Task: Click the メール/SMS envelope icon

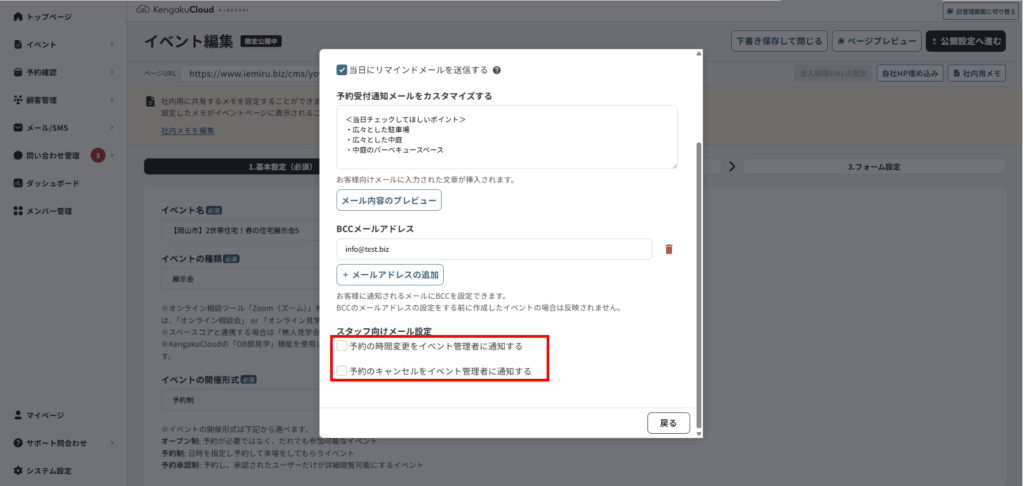Action: pos(18,128)
